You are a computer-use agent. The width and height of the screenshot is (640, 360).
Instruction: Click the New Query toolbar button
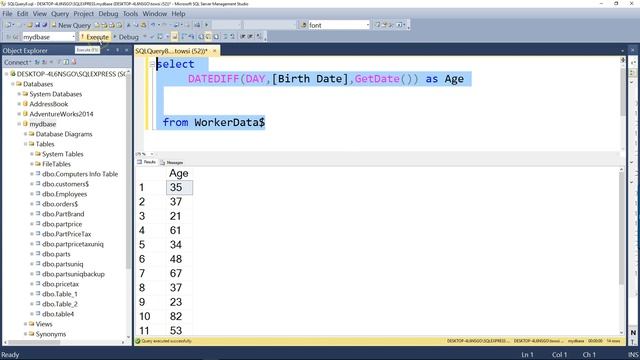71,25
